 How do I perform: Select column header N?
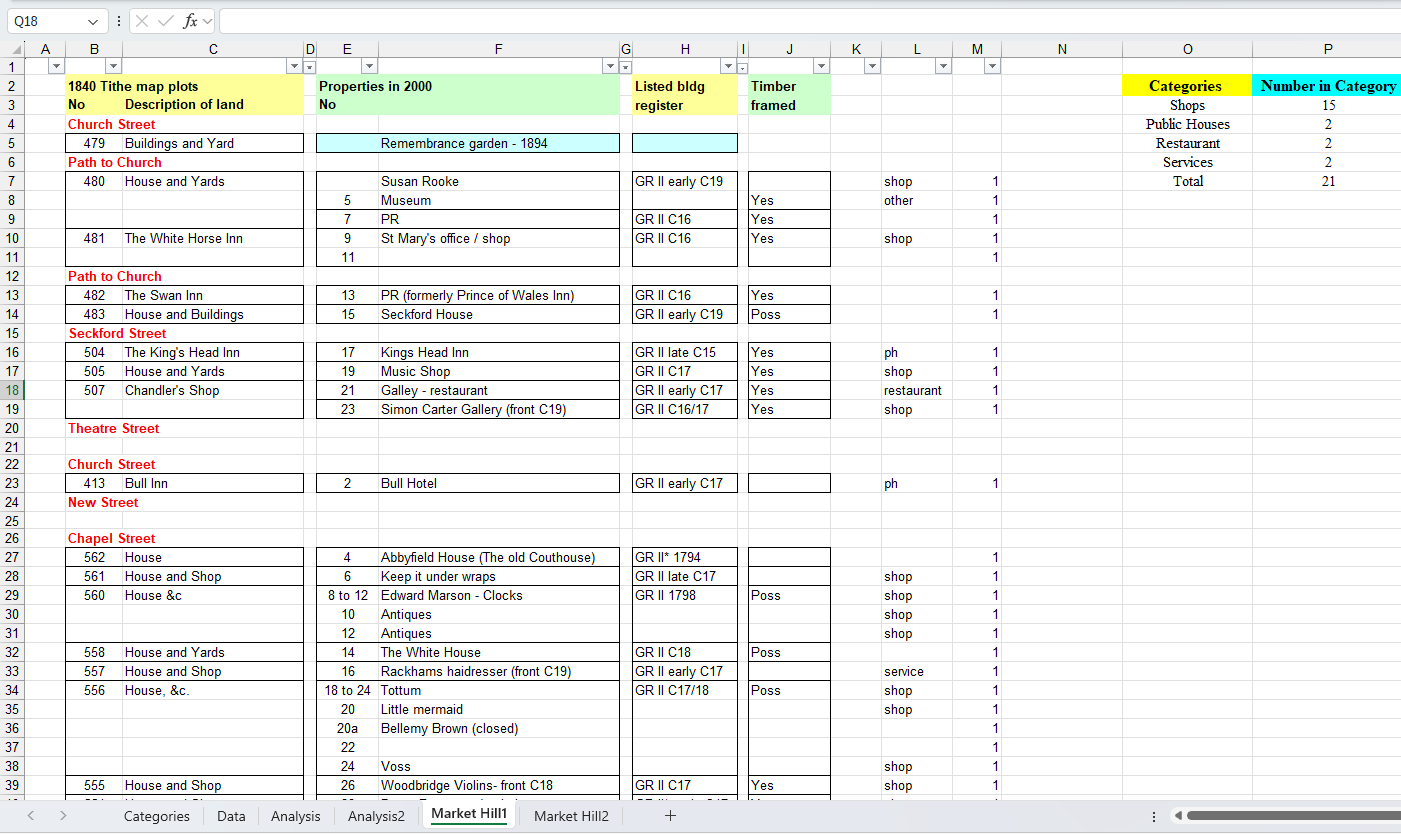(1062, 49)
